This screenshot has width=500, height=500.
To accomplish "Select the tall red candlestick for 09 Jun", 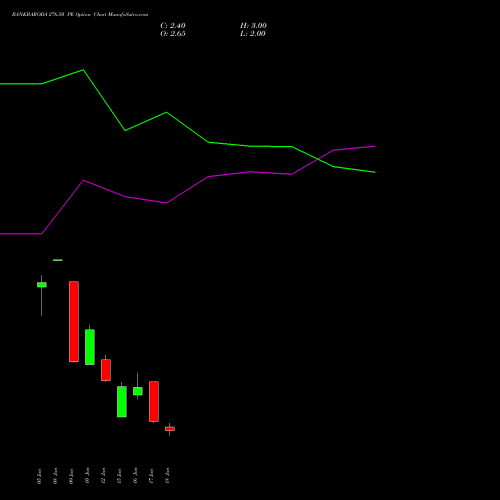I will point(74,321).
